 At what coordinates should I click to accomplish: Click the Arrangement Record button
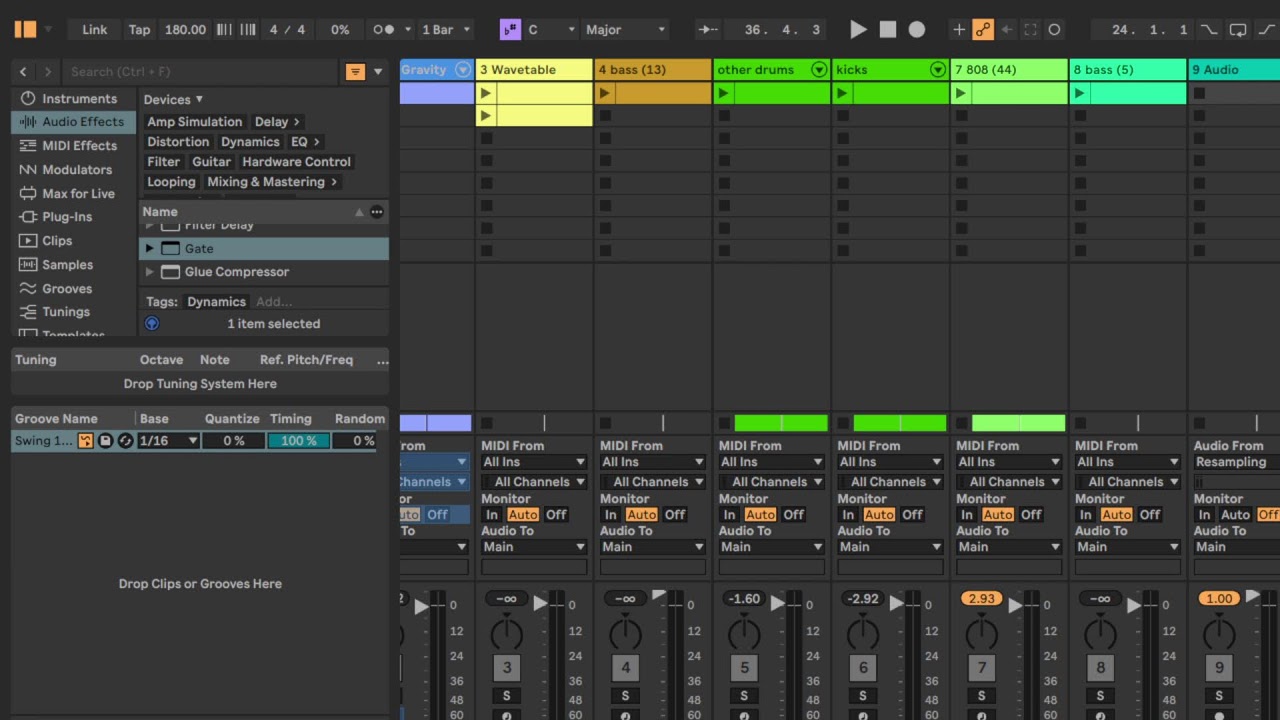(x=916, y=29)
